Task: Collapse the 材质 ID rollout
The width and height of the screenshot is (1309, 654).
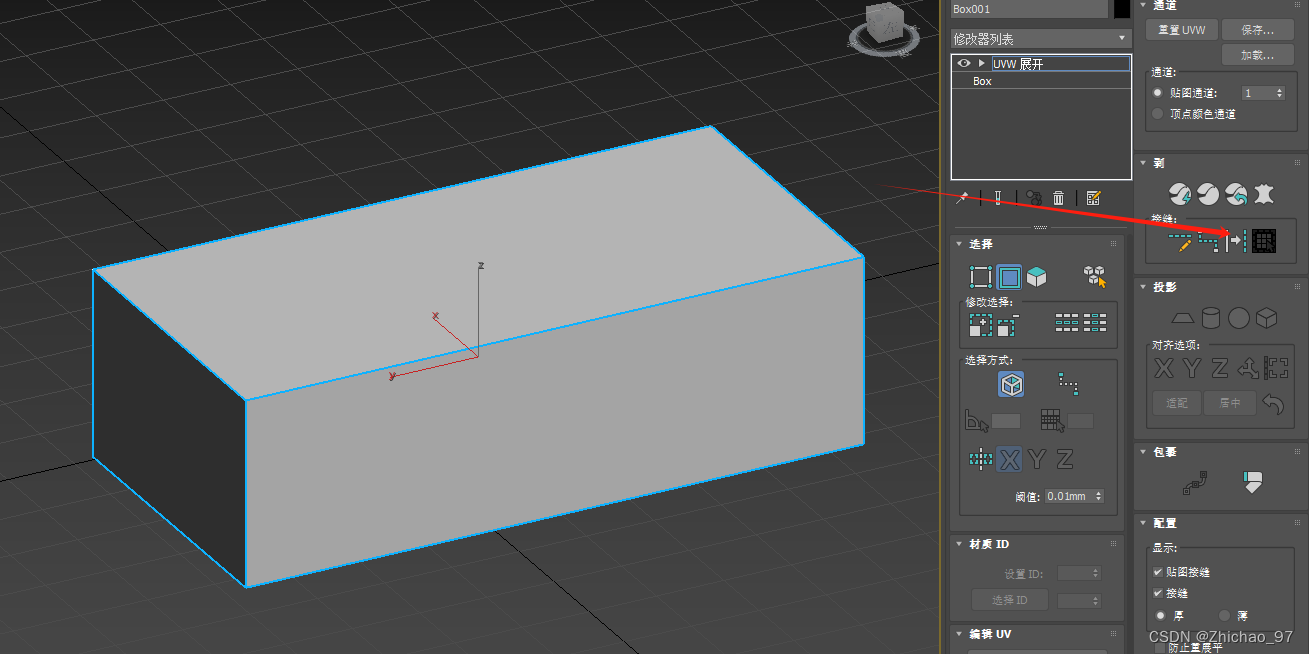Action: pos(959,544)
